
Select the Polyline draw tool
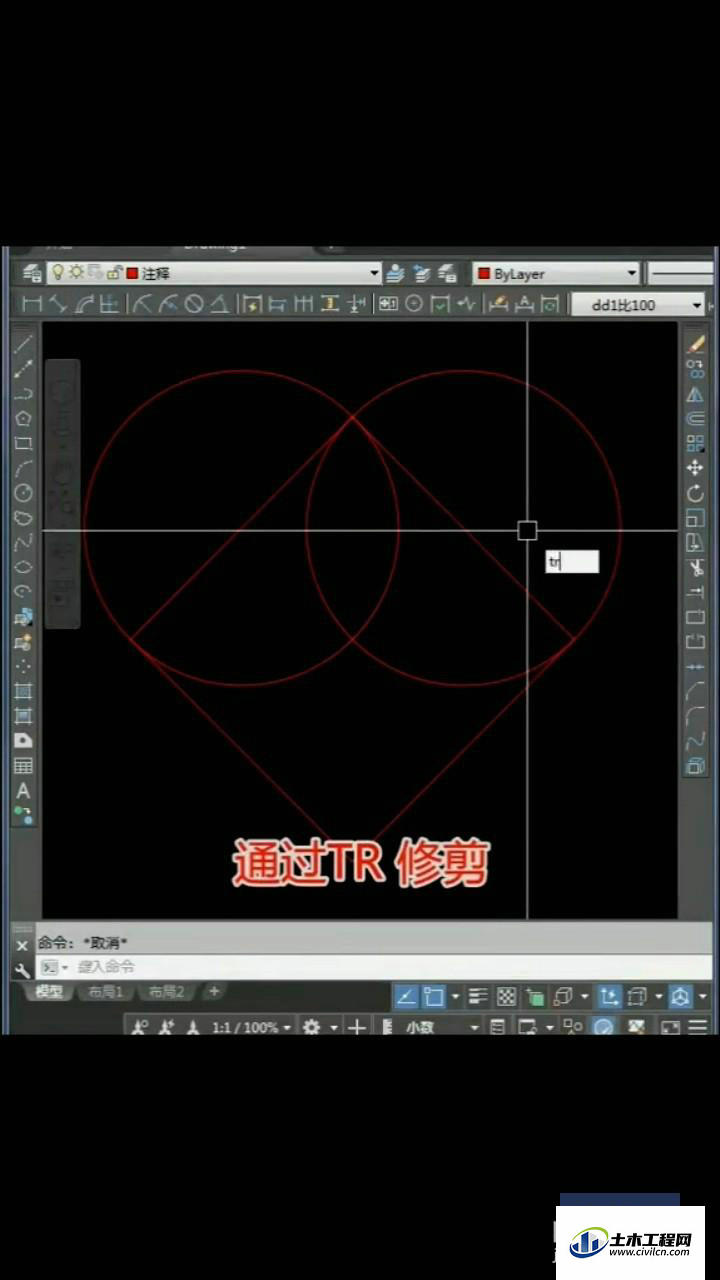click(23, 394)
